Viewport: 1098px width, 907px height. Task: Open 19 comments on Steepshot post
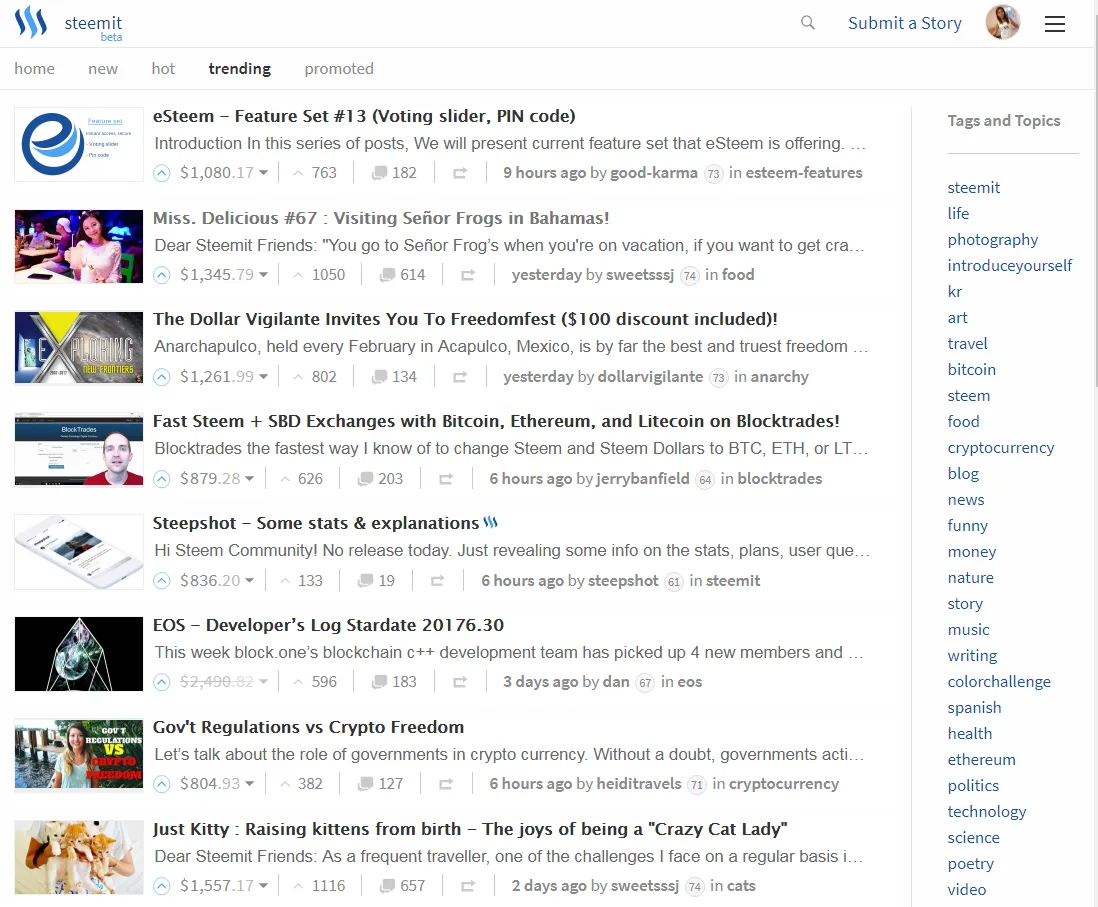pyautogui.click(x=376, y=581)
